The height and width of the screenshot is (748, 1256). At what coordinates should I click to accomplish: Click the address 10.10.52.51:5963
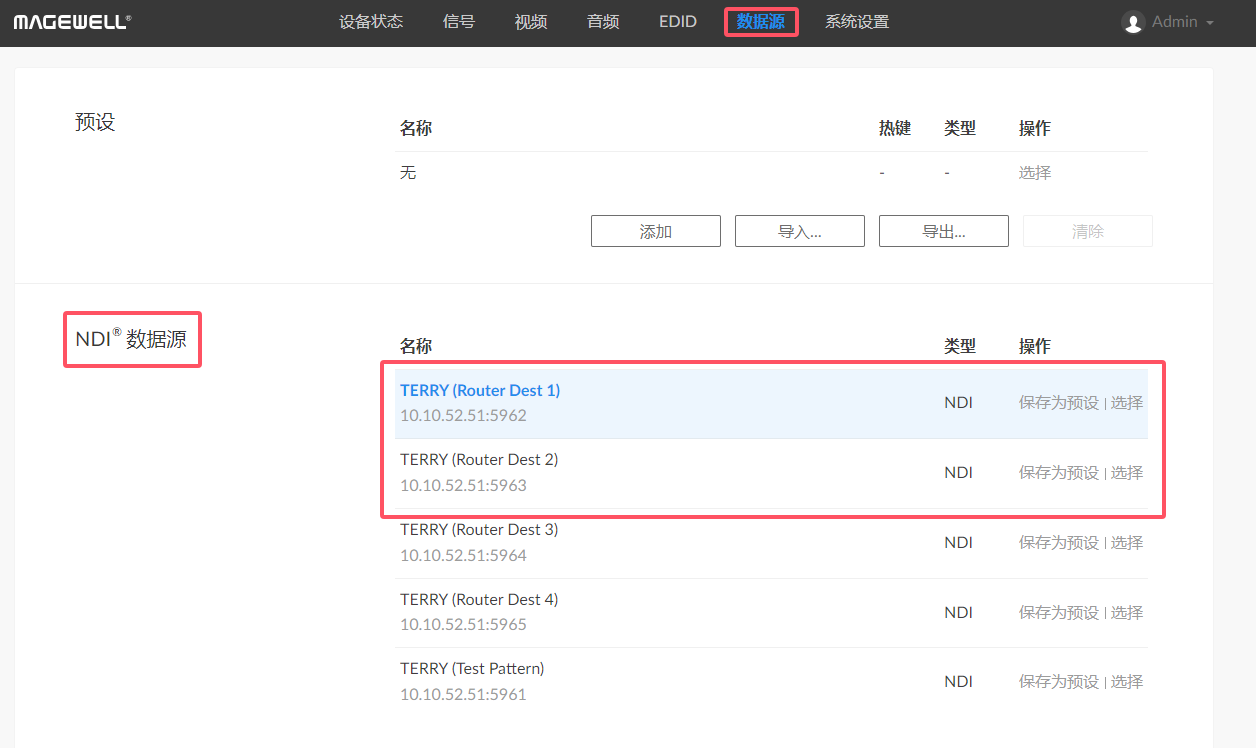coord(463,486)
